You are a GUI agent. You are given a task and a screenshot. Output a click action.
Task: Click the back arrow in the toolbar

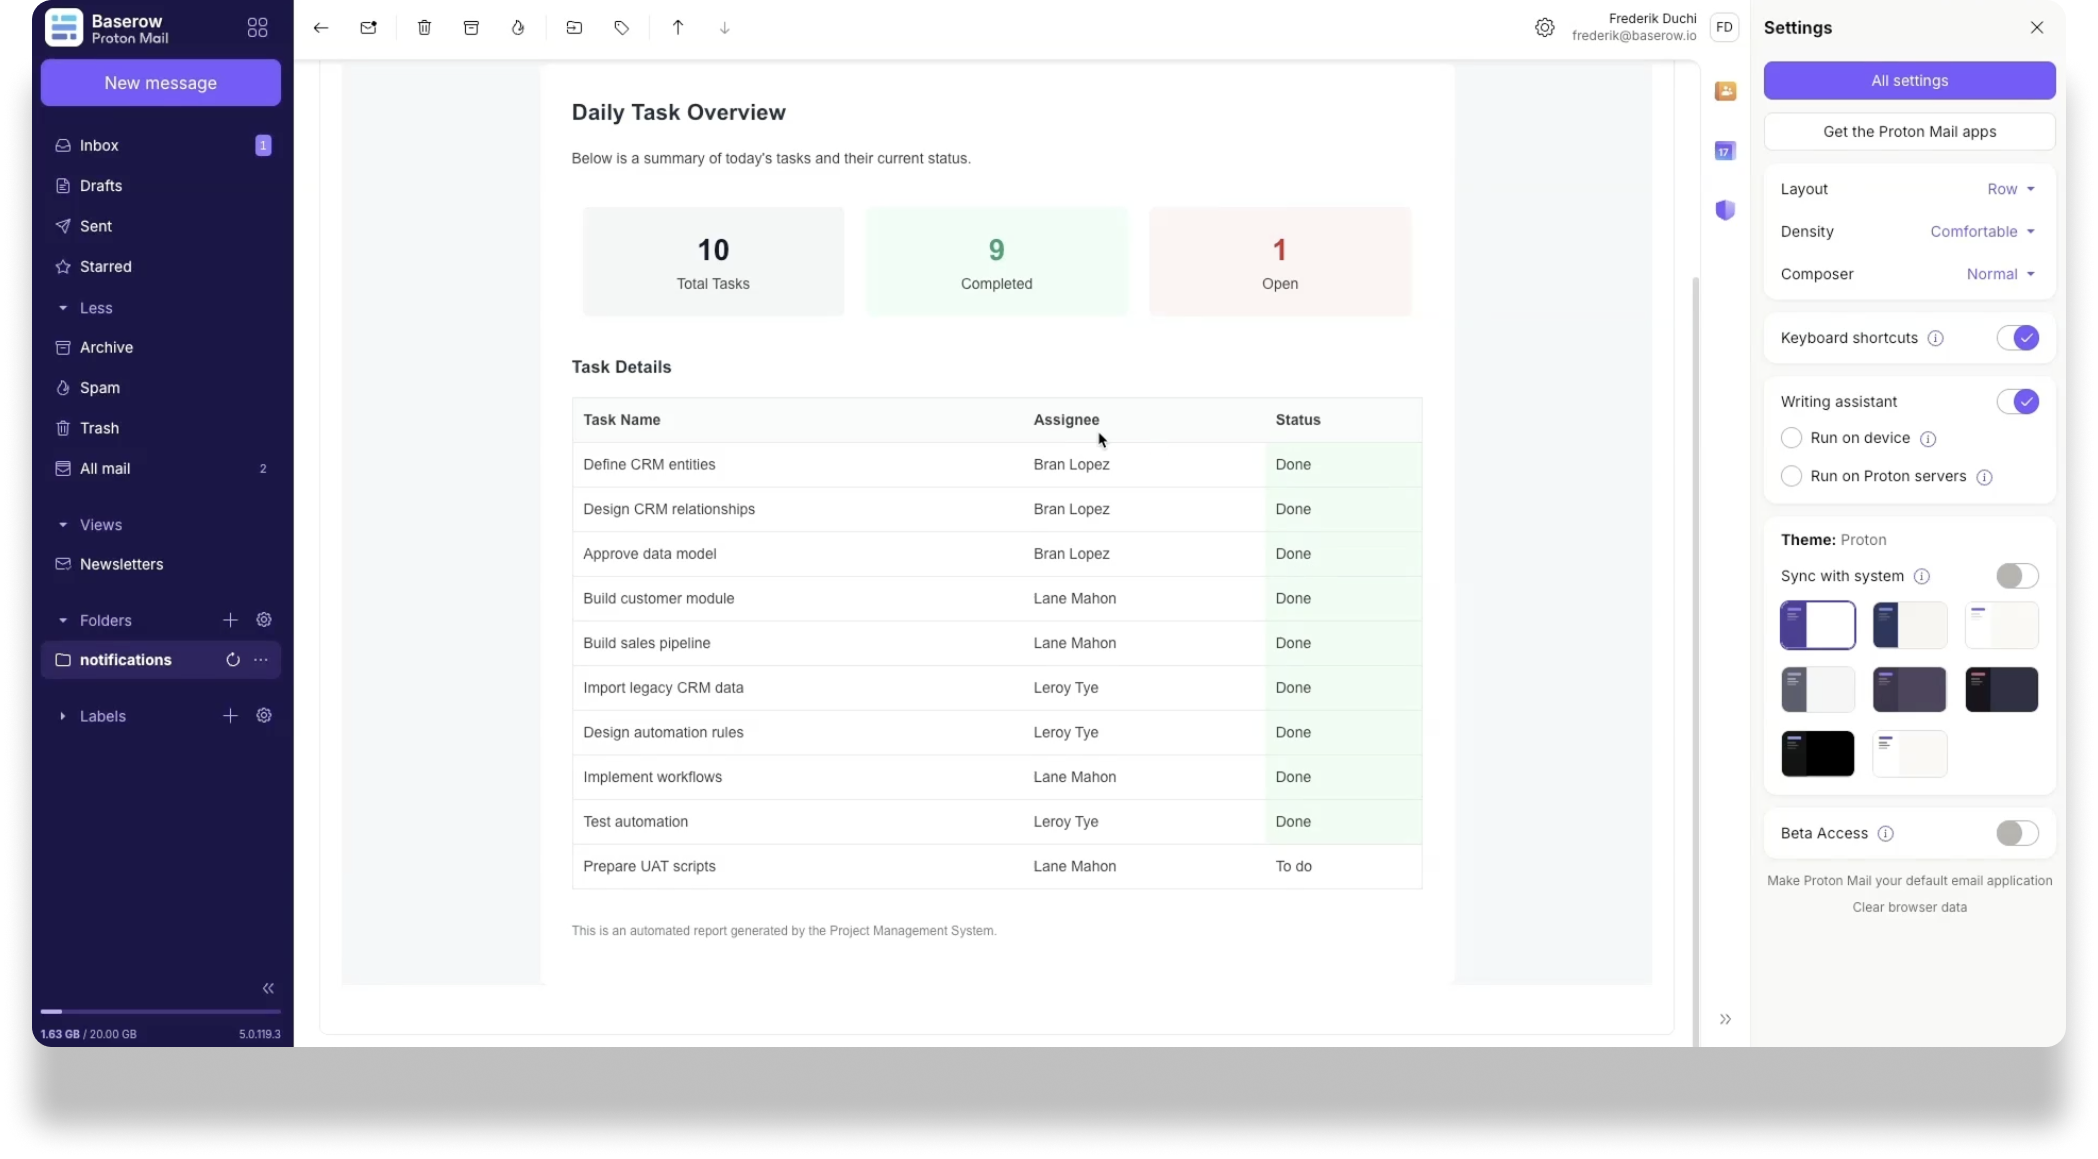pos(321,28)
